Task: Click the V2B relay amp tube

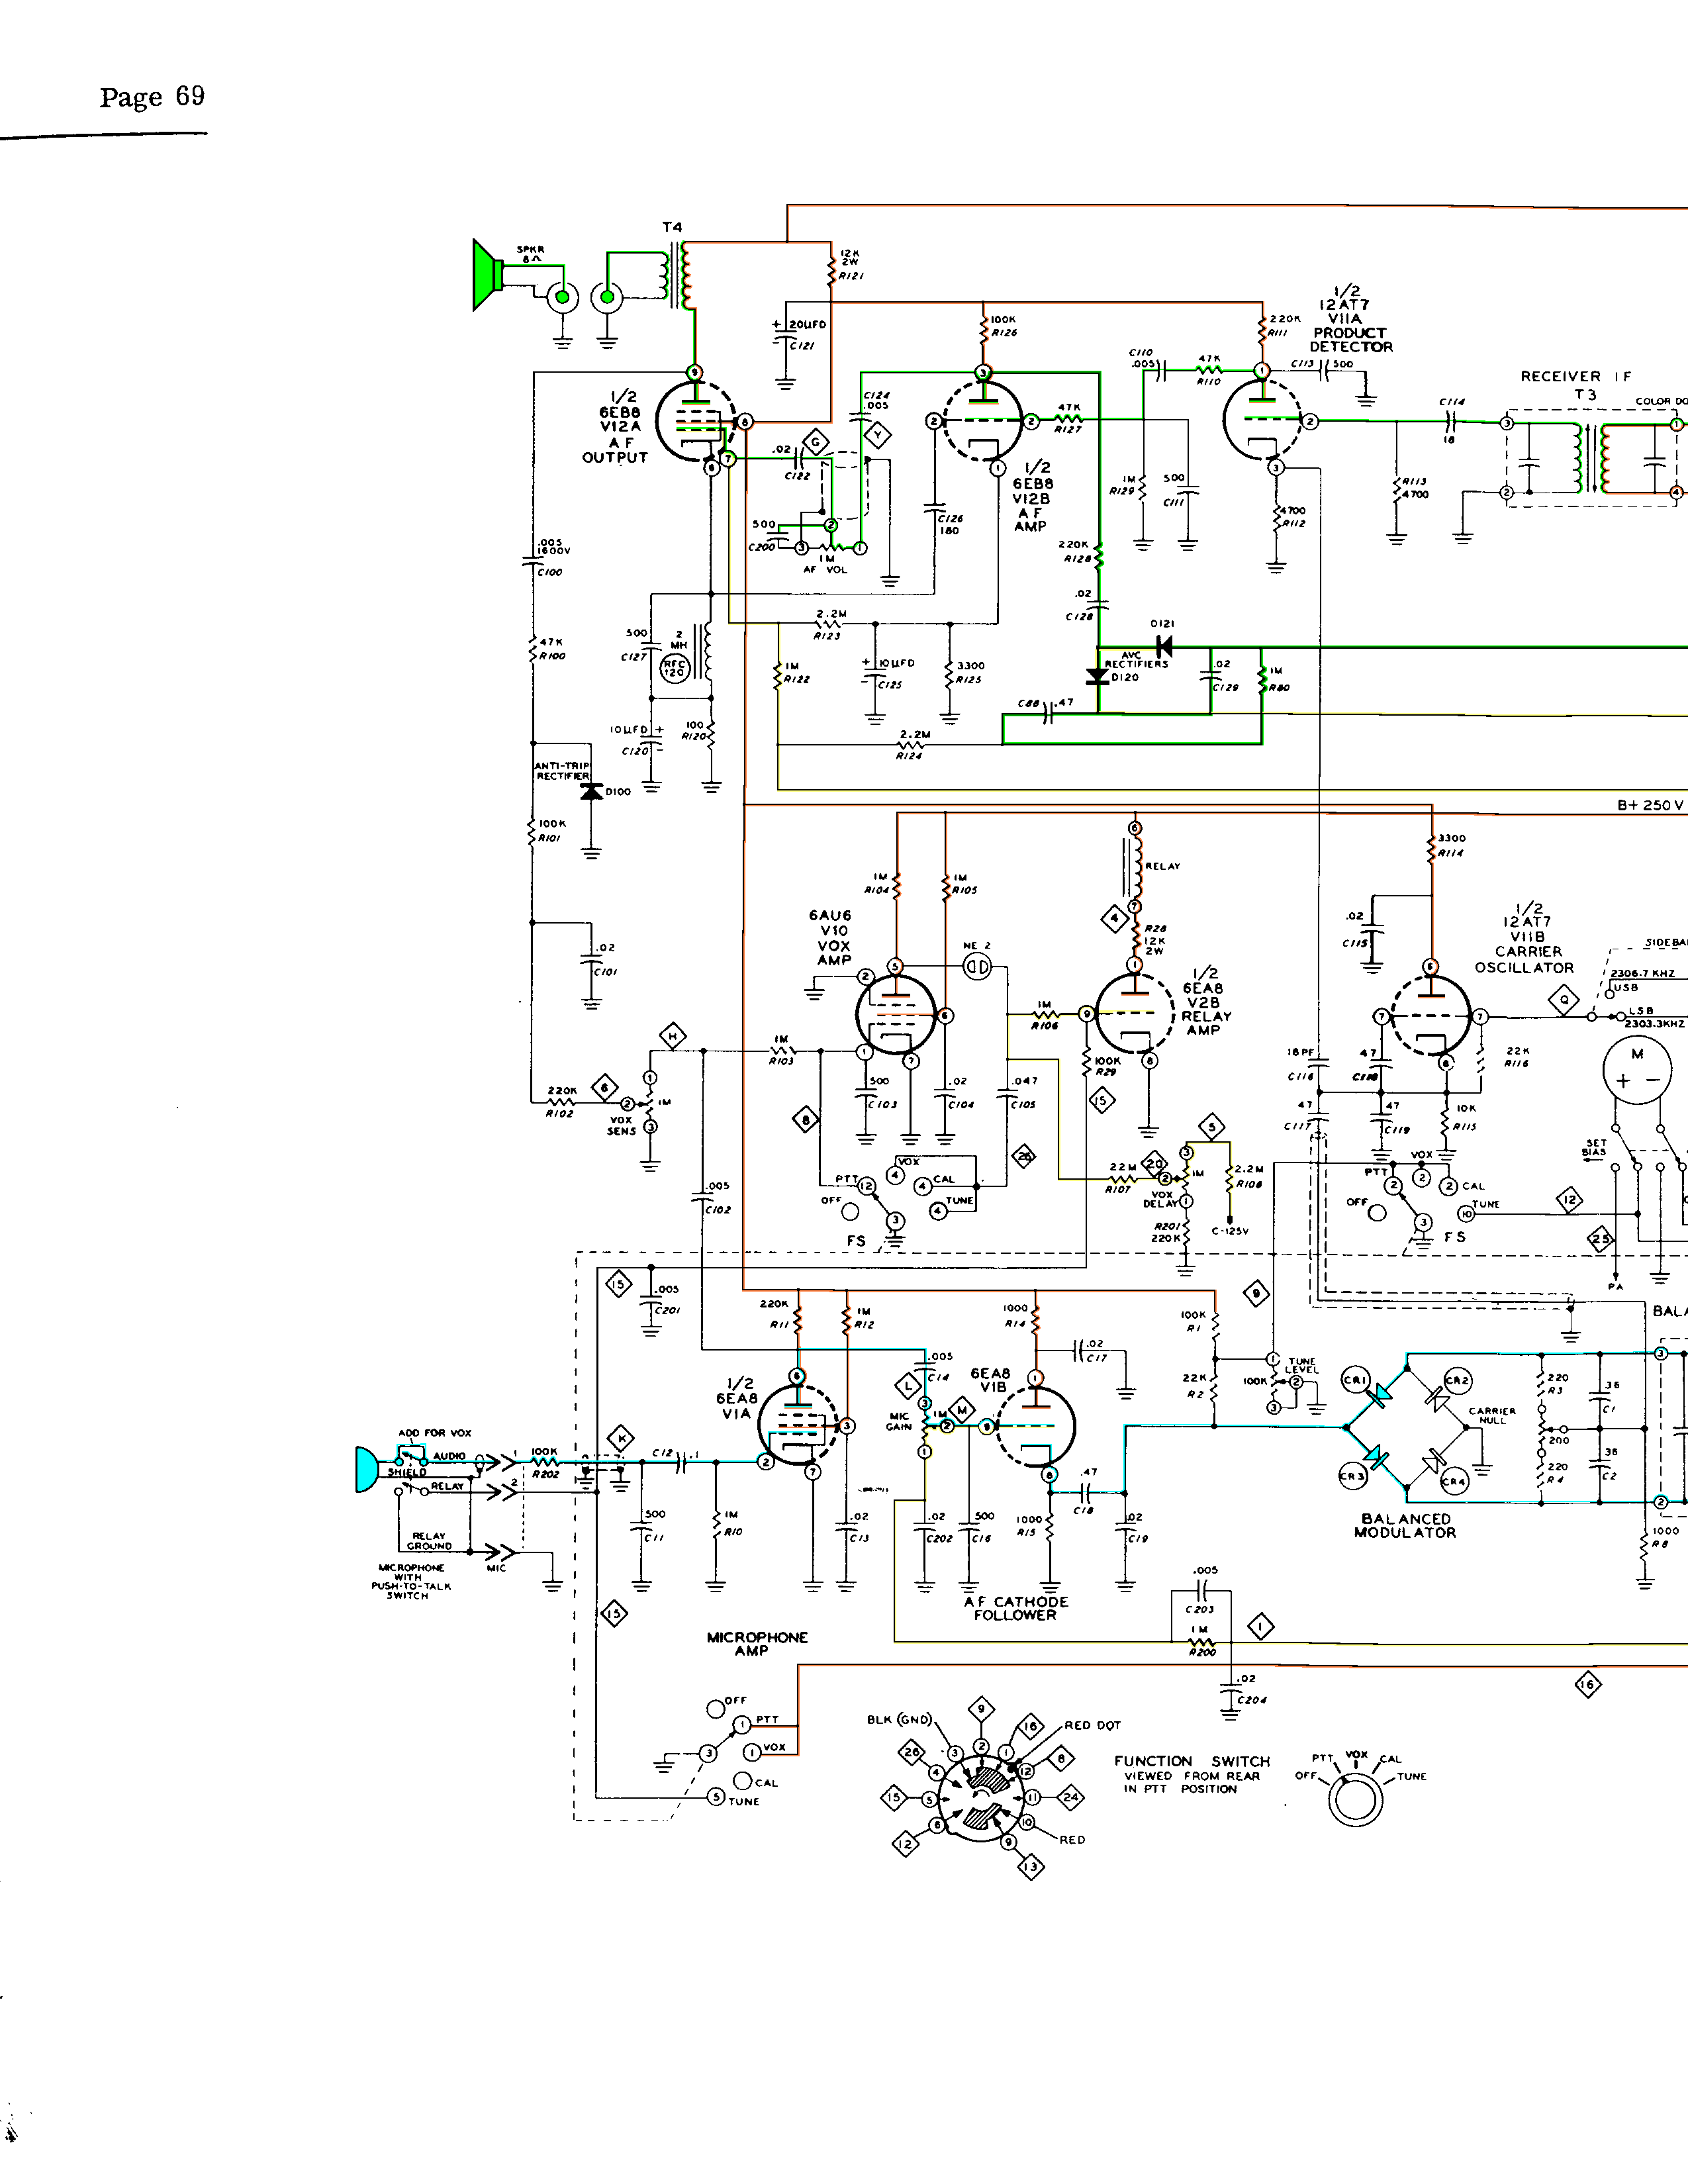Action: point(1135,1014)
